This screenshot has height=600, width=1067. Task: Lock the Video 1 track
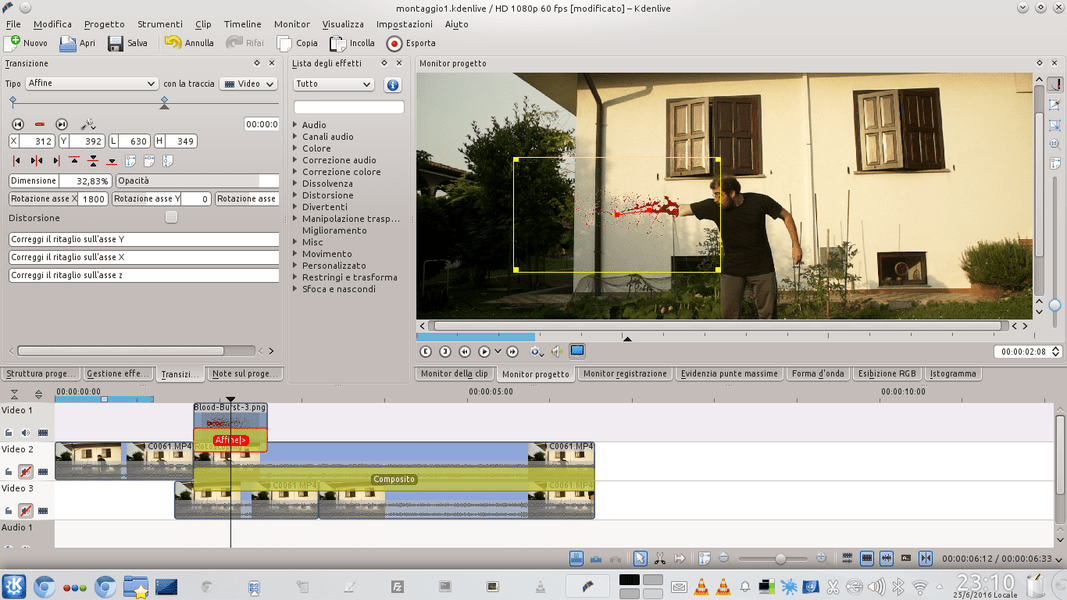click(x=7, y=432)
